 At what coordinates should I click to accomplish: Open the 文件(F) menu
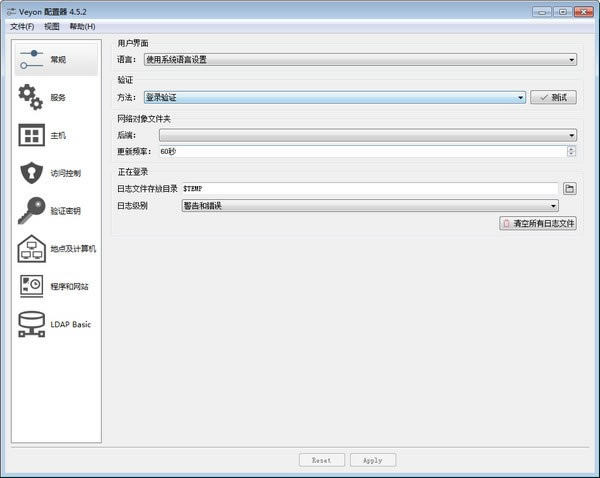22,26
